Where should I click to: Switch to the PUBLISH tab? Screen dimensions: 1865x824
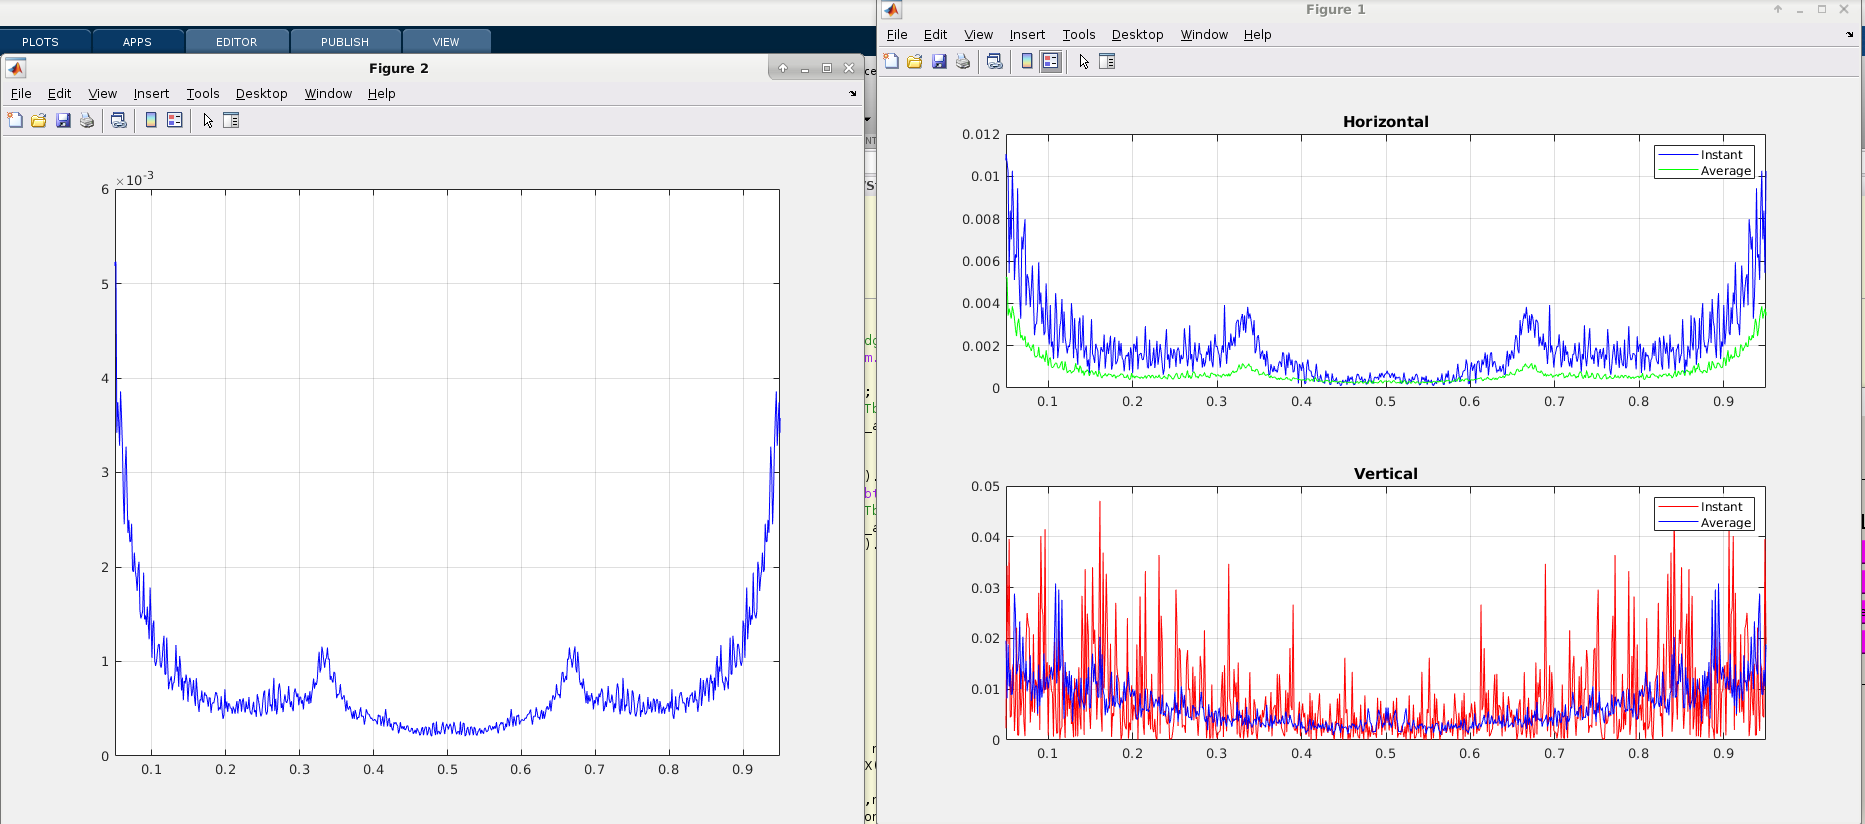tap(345, 42)
